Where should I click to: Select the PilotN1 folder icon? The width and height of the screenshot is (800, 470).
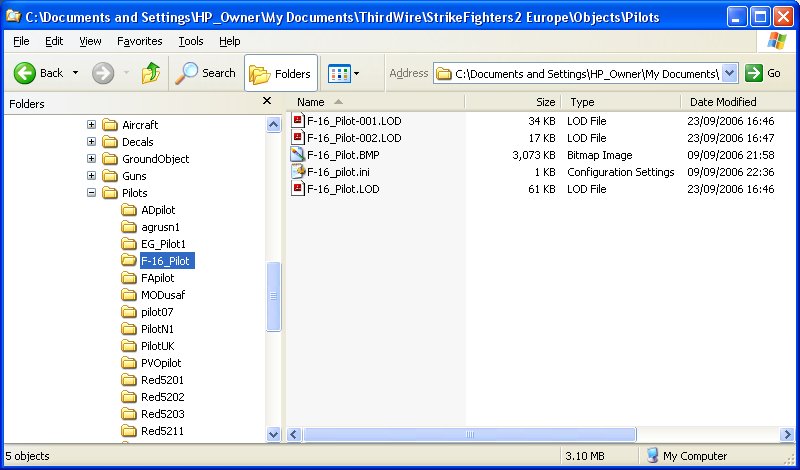(129, 329)
